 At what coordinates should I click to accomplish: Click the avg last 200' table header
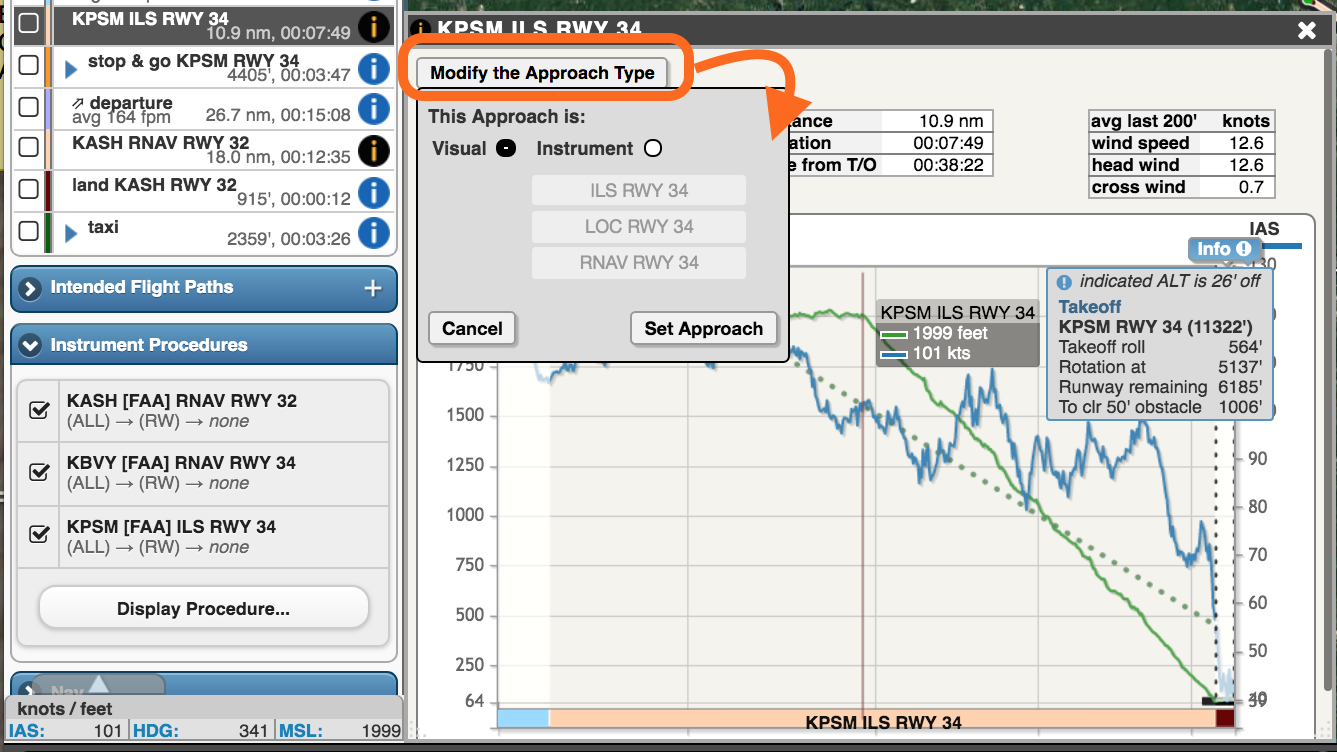[x=1144, y=121]
